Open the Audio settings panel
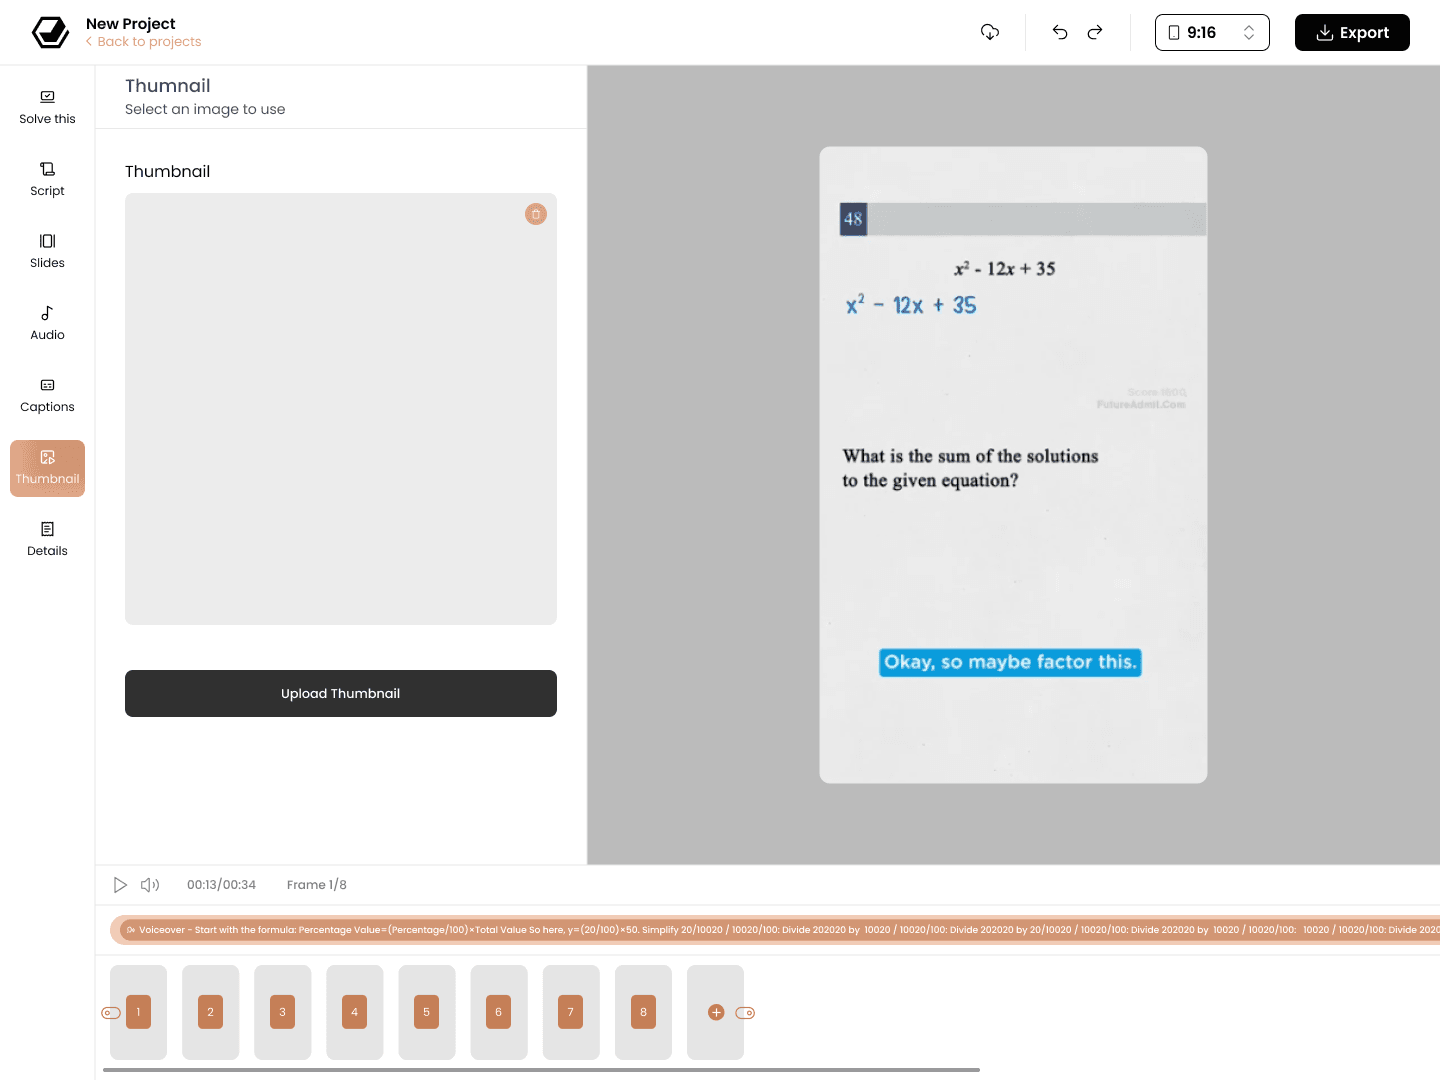This screenshot has width=1440, height=1080. pyautogui.click(x=47, y=324)
